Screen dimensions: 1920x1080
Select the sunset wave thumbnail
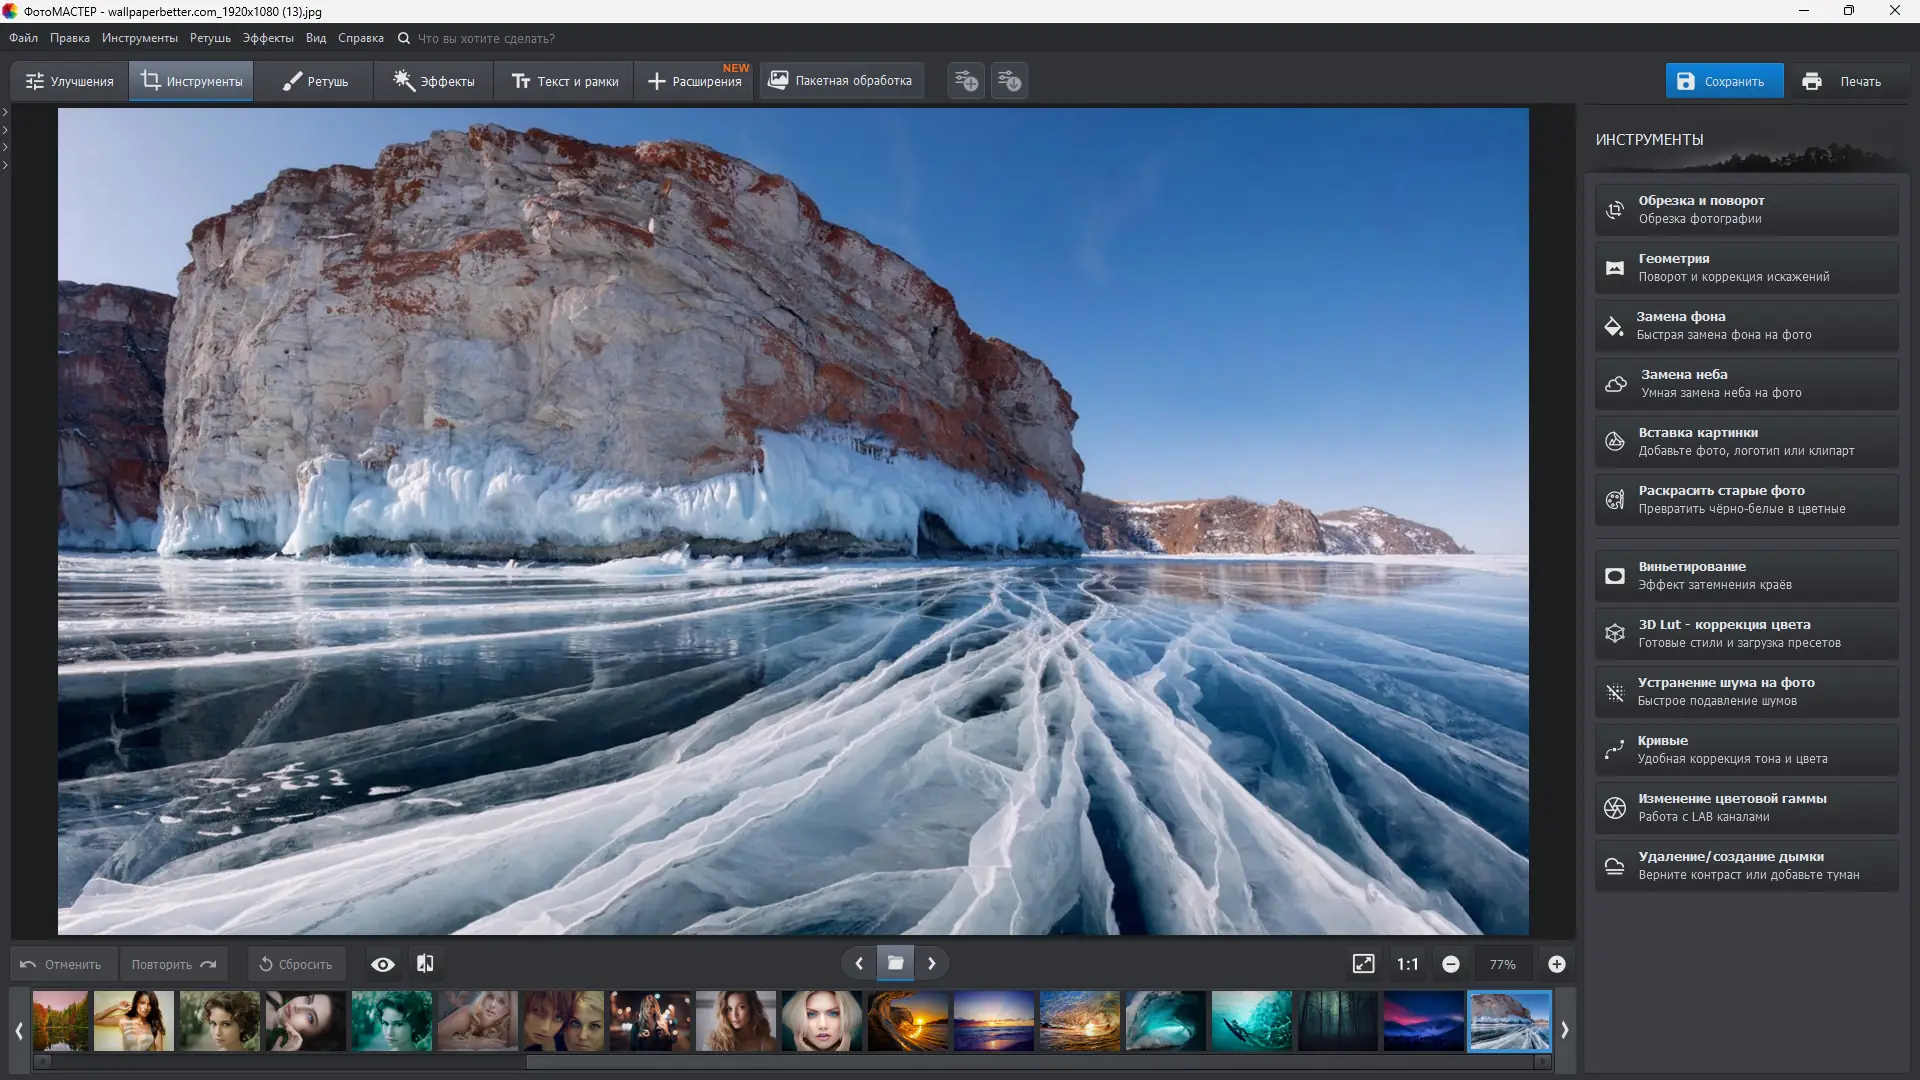[907, 1021]
